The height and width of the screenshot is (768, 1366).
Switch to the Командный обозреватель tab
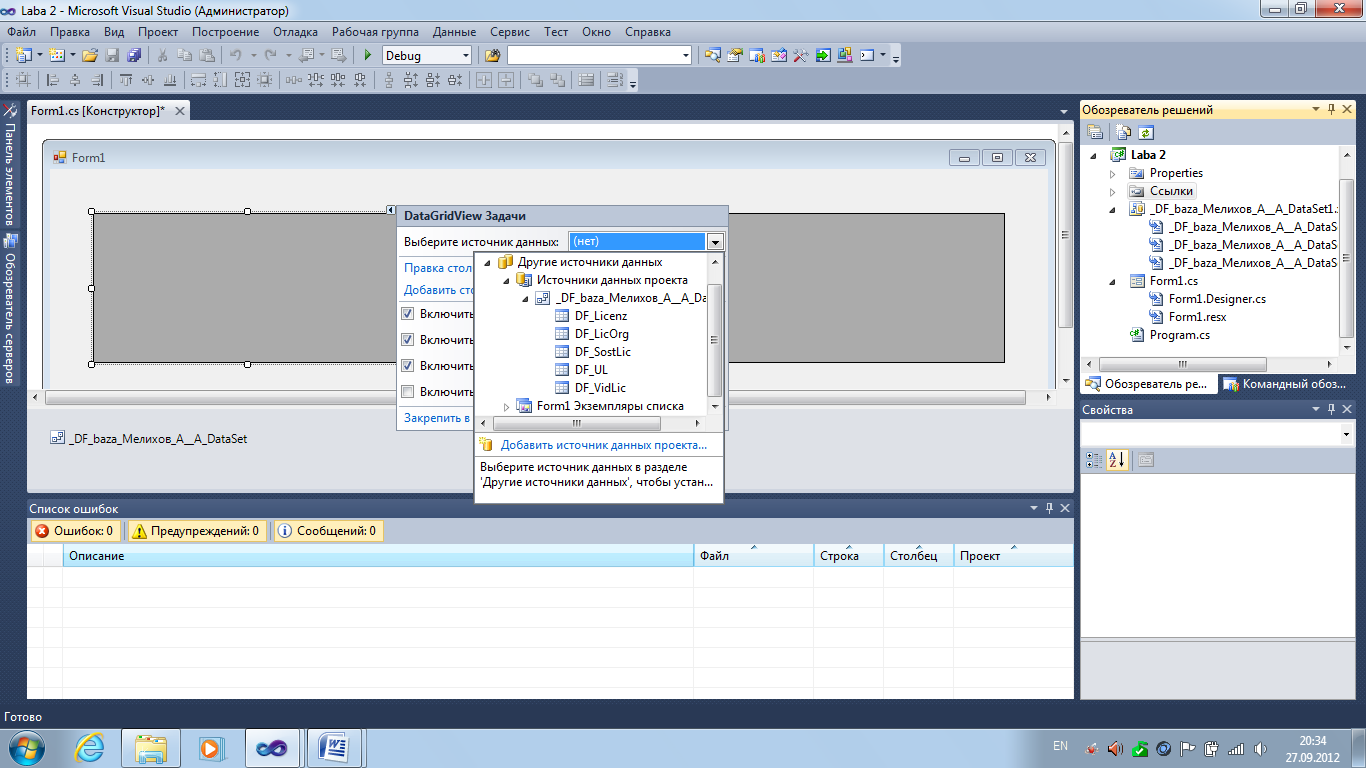pos(1285,383)
